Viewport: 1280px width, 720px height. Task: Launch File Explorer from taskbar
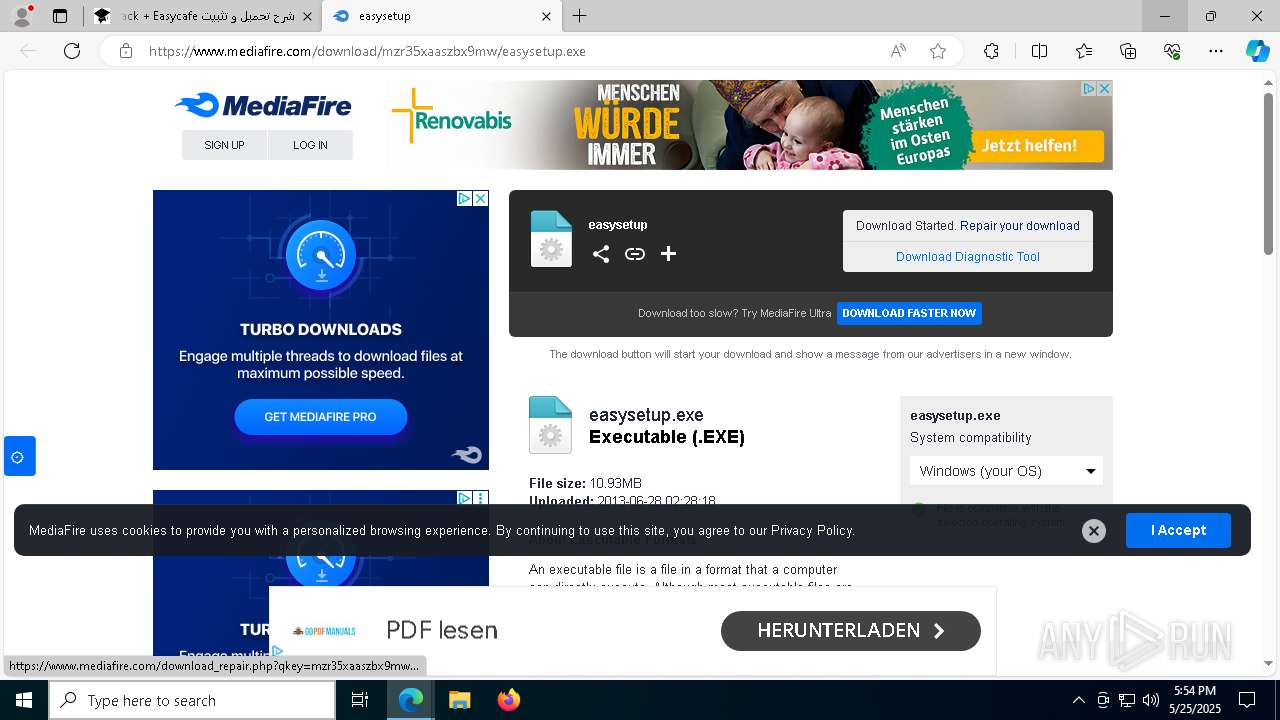click(x=459, y=700)
